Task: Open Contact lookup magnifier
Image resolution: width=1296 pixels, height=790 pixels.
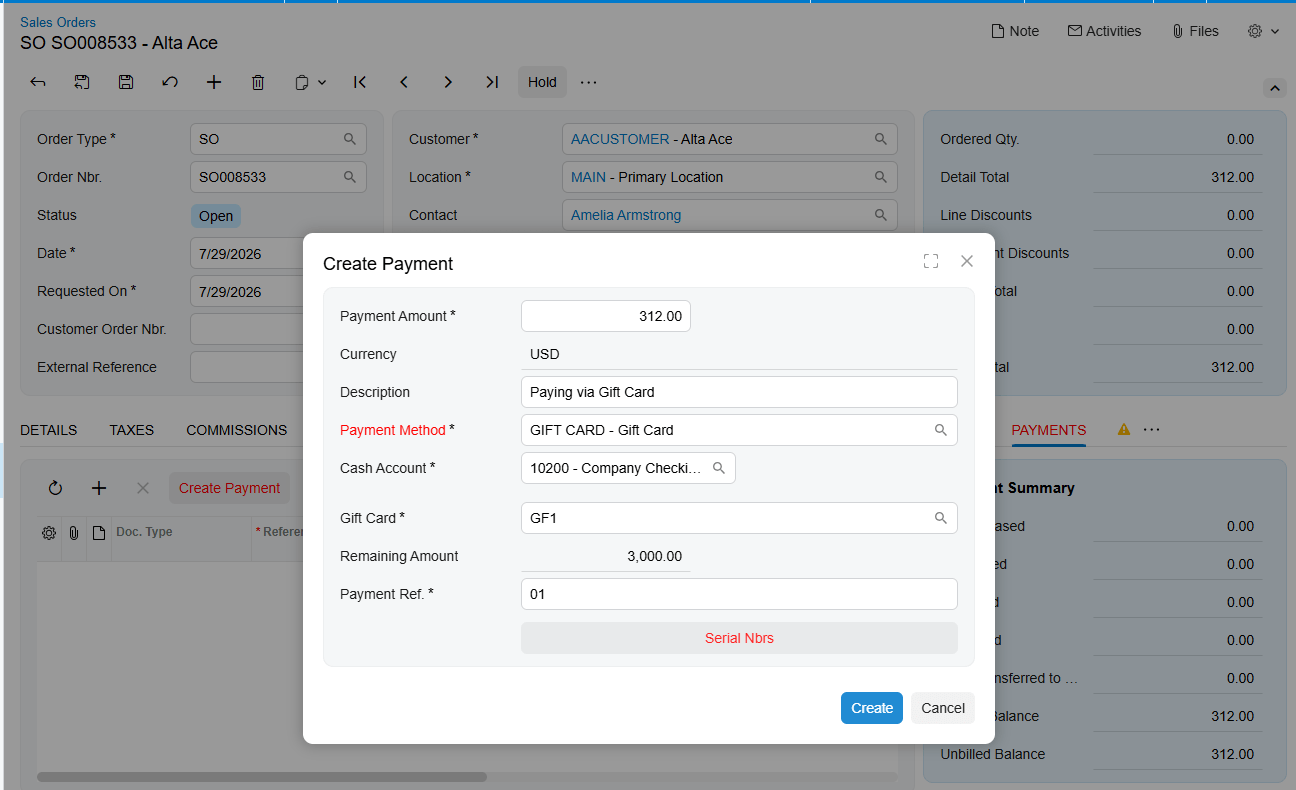Action: point(881,215)
